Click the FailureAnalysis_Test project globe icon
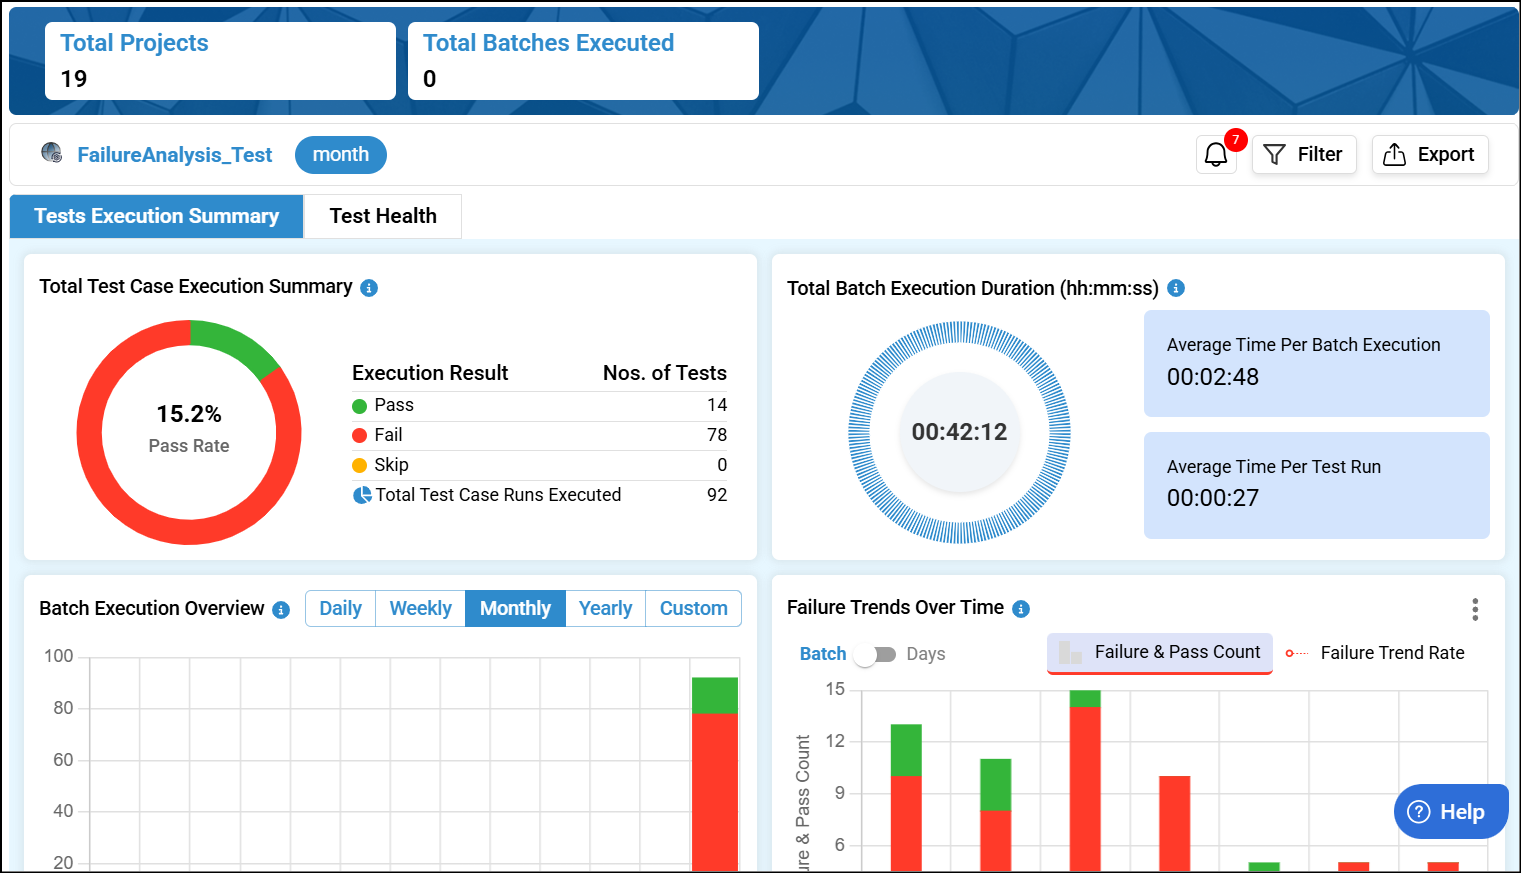 point(52,153)
